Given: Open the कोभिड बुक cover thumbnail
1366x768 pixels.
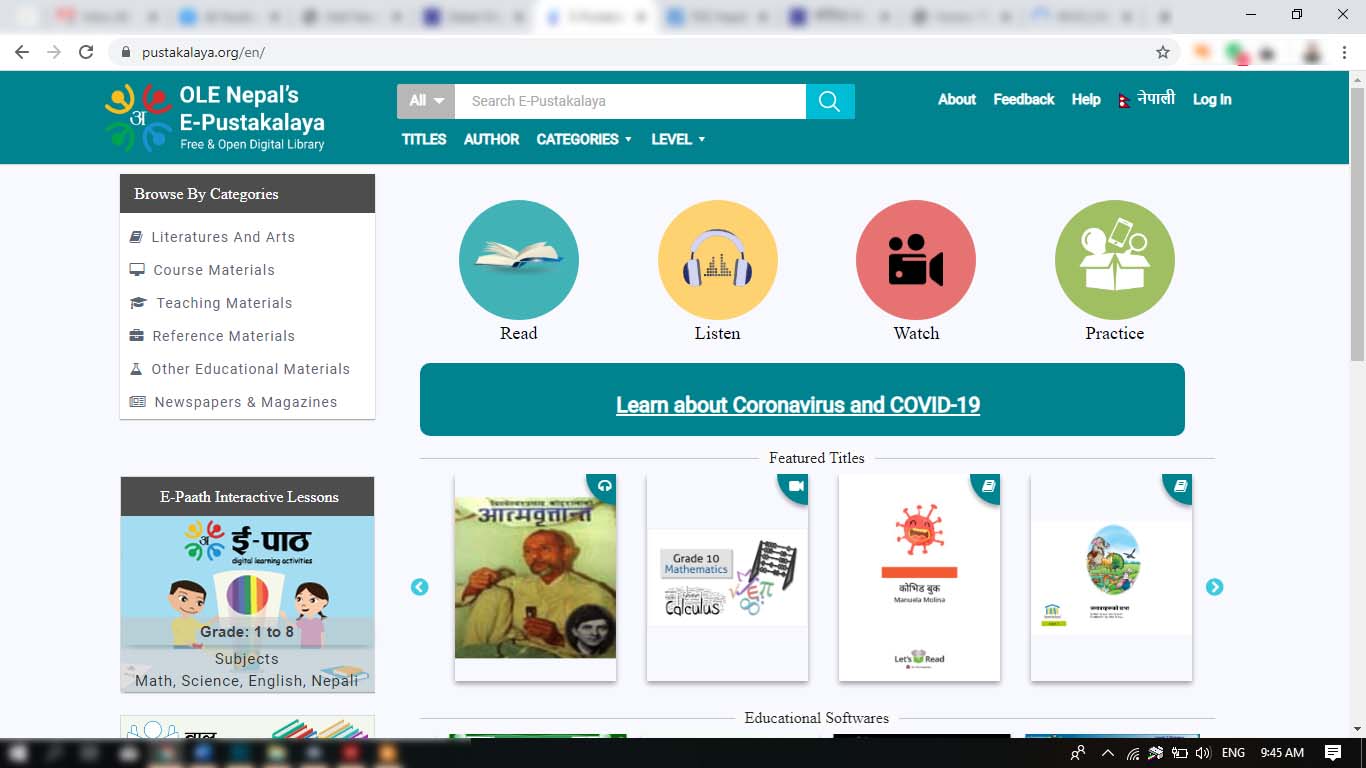Looking at the screenshot, I should pos(919,578).
